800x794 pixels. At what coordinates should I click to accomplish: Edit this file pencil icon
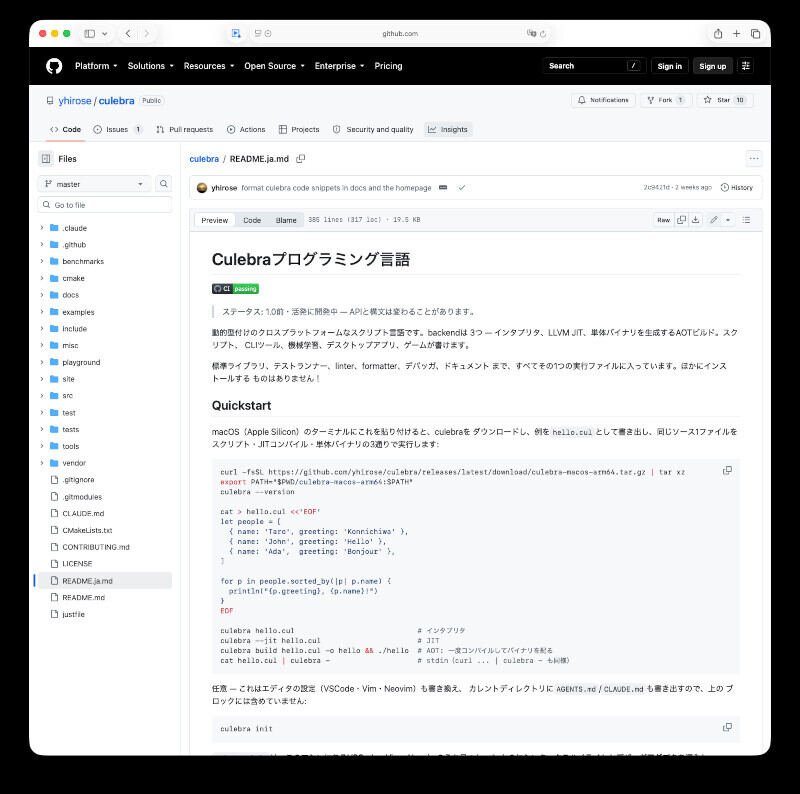point(714,220)
